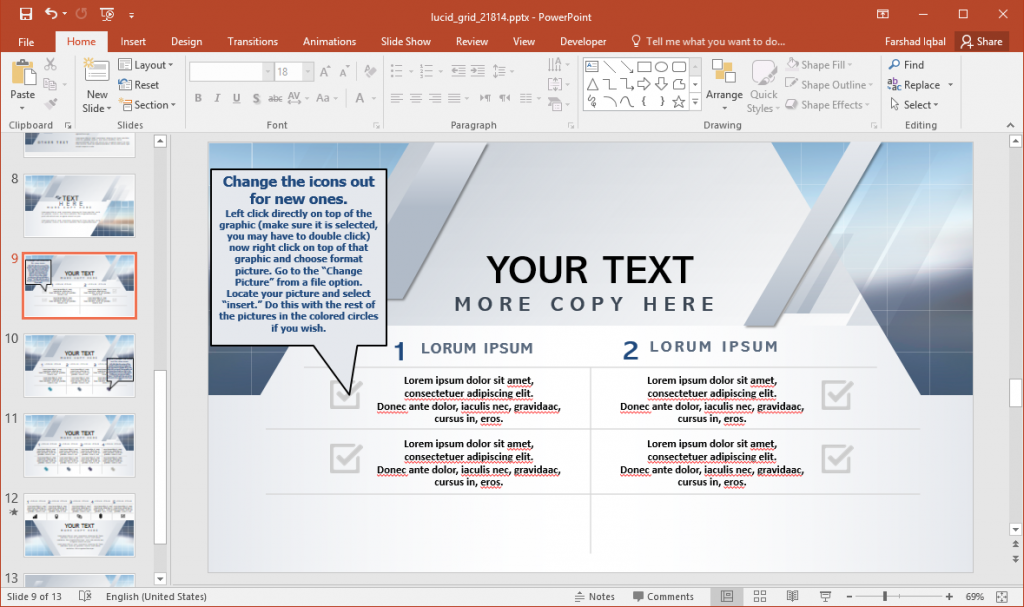Image resolution: width=1024 pixels, height=607 pixels.
Task: Toggle italic formatting
Action: click(x=218, y=98)
